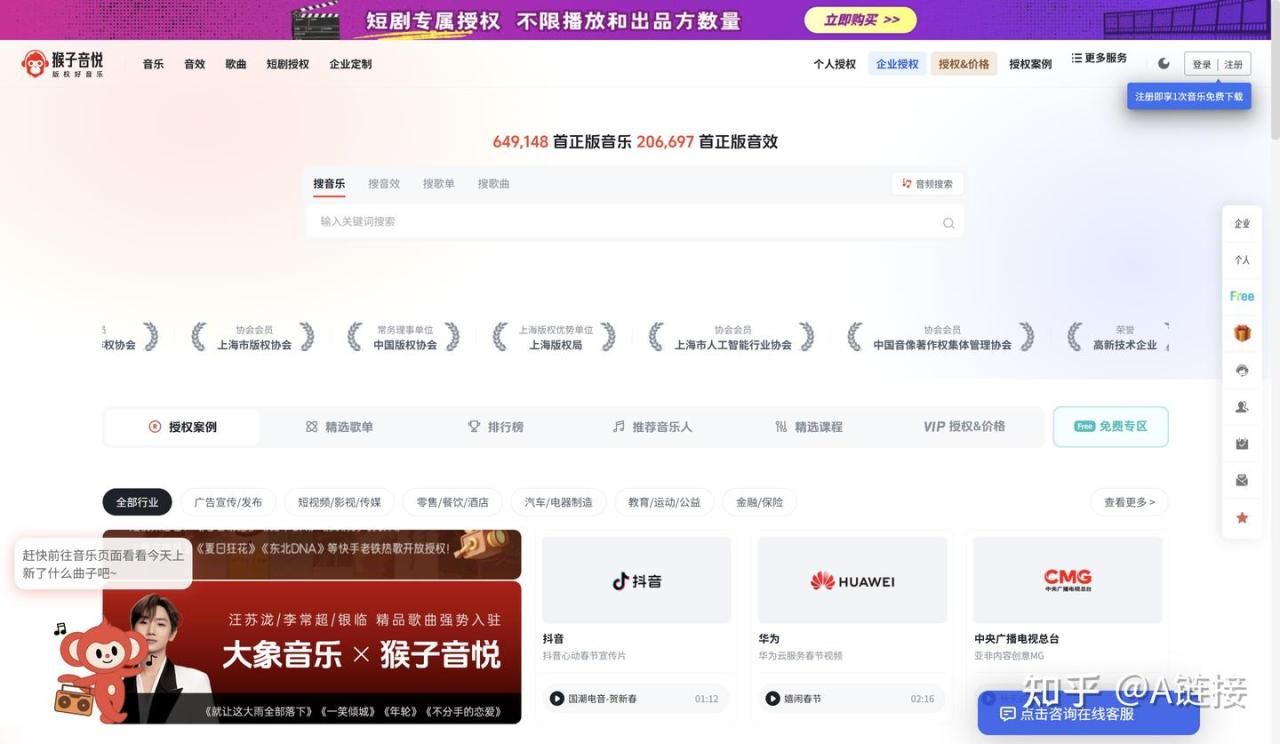The width and height of the screenshot is (1280, 744).
Task: Open the 免费专区 free zone
Action: point(1111,427)
